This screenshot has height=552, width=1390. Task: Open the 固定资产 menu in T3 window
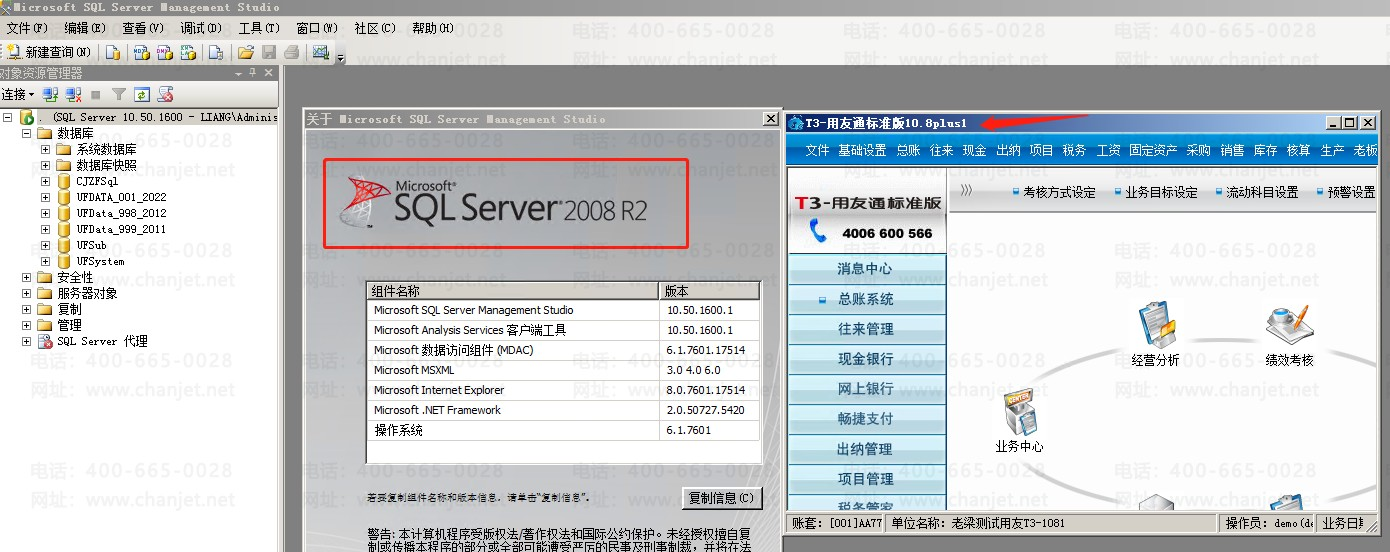pyautogui.click(x=1155, y=150)
